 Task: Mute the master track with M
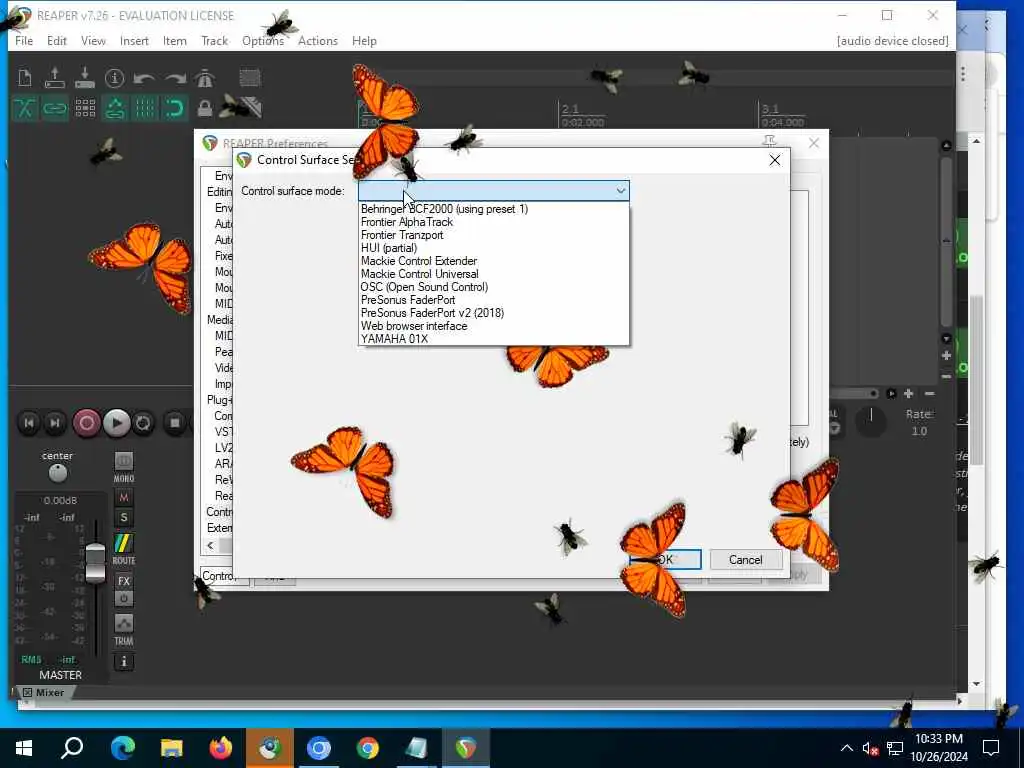point(123,498)
